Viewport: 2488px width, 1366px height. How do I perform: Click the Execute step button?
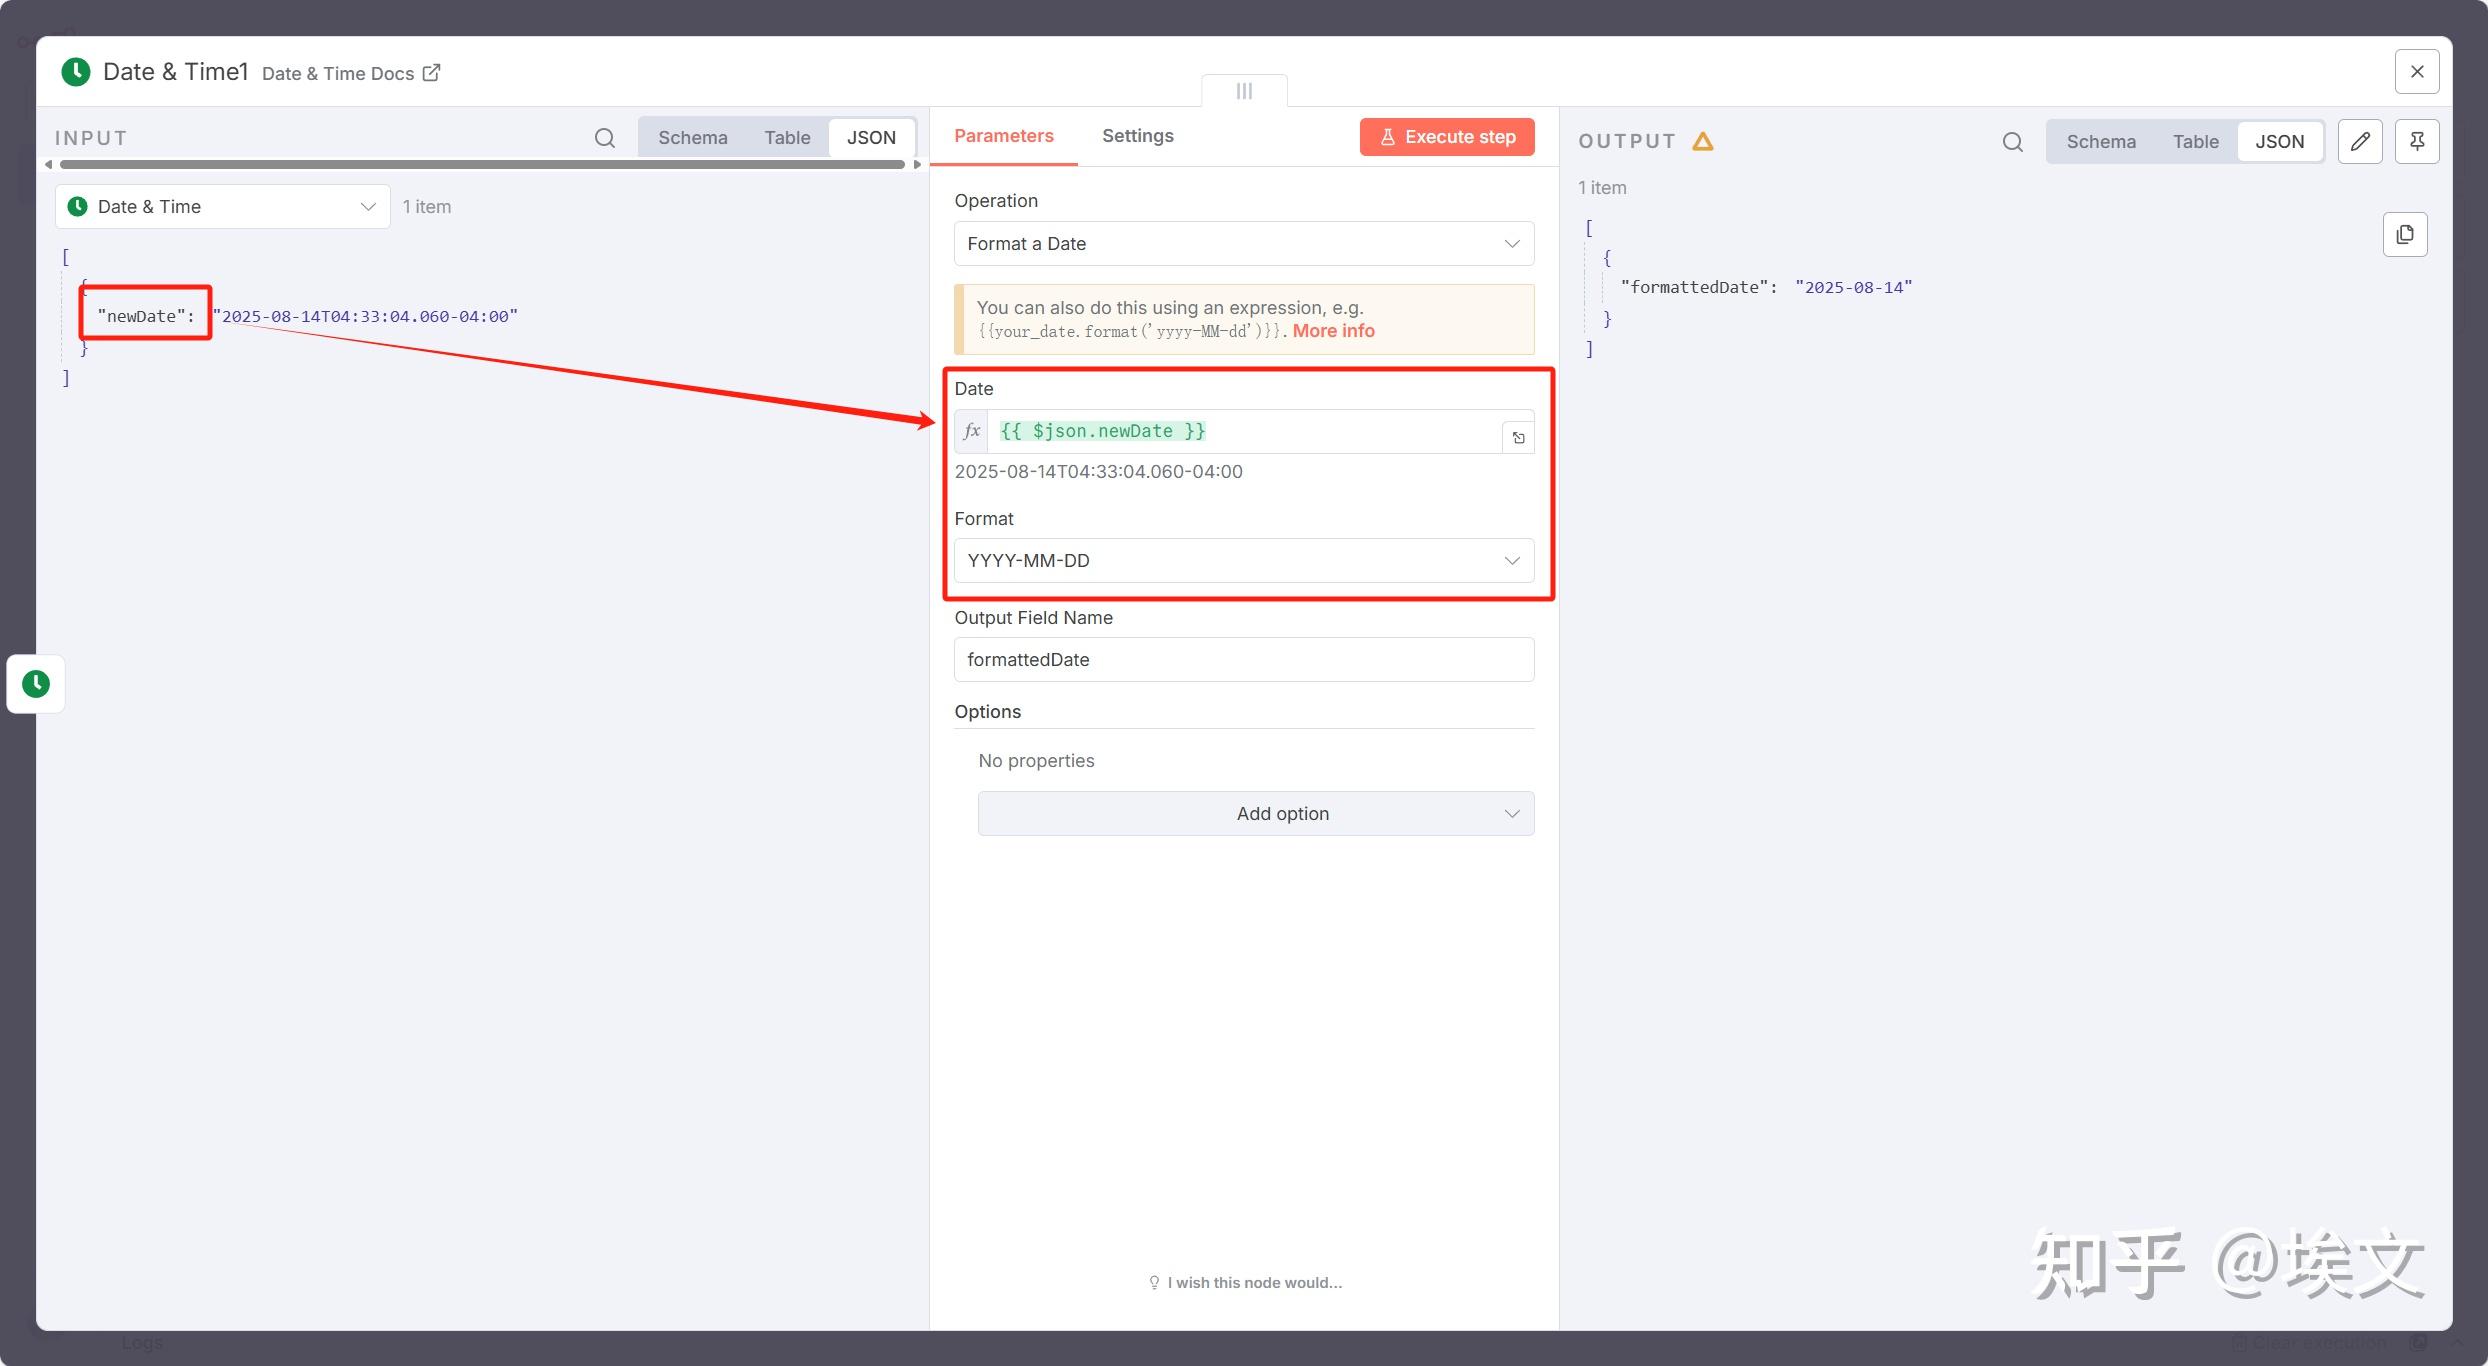(x=1446, y=137)
